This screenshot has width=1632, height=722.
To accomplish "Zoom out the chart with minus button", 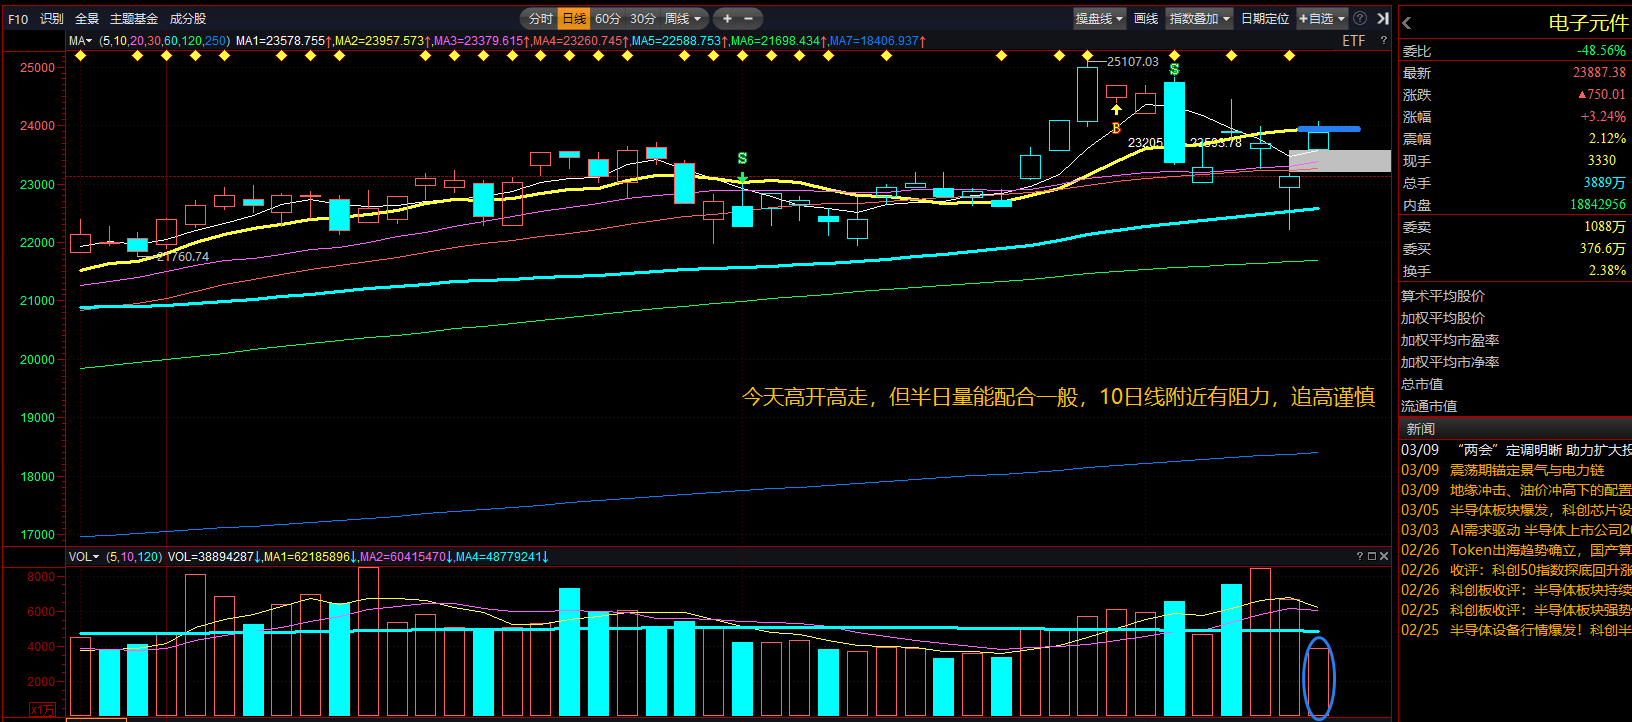I will (x=748, y=18).
